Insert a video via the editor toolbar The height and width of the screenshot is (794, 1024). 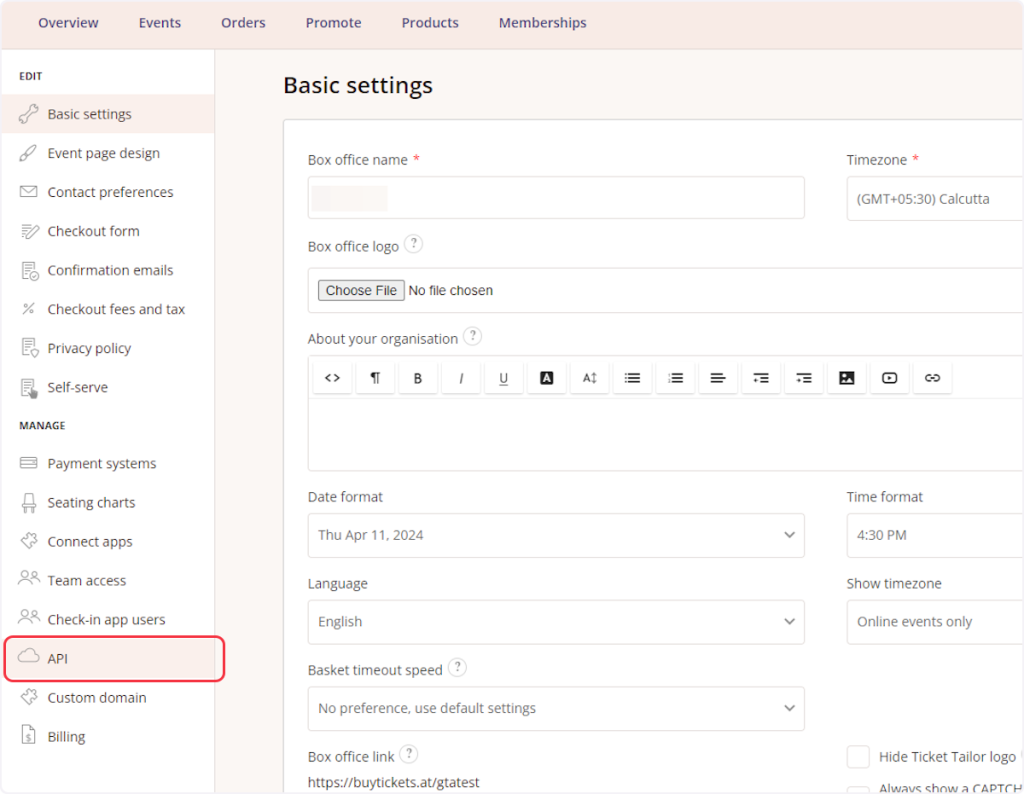tap(889, 378)
